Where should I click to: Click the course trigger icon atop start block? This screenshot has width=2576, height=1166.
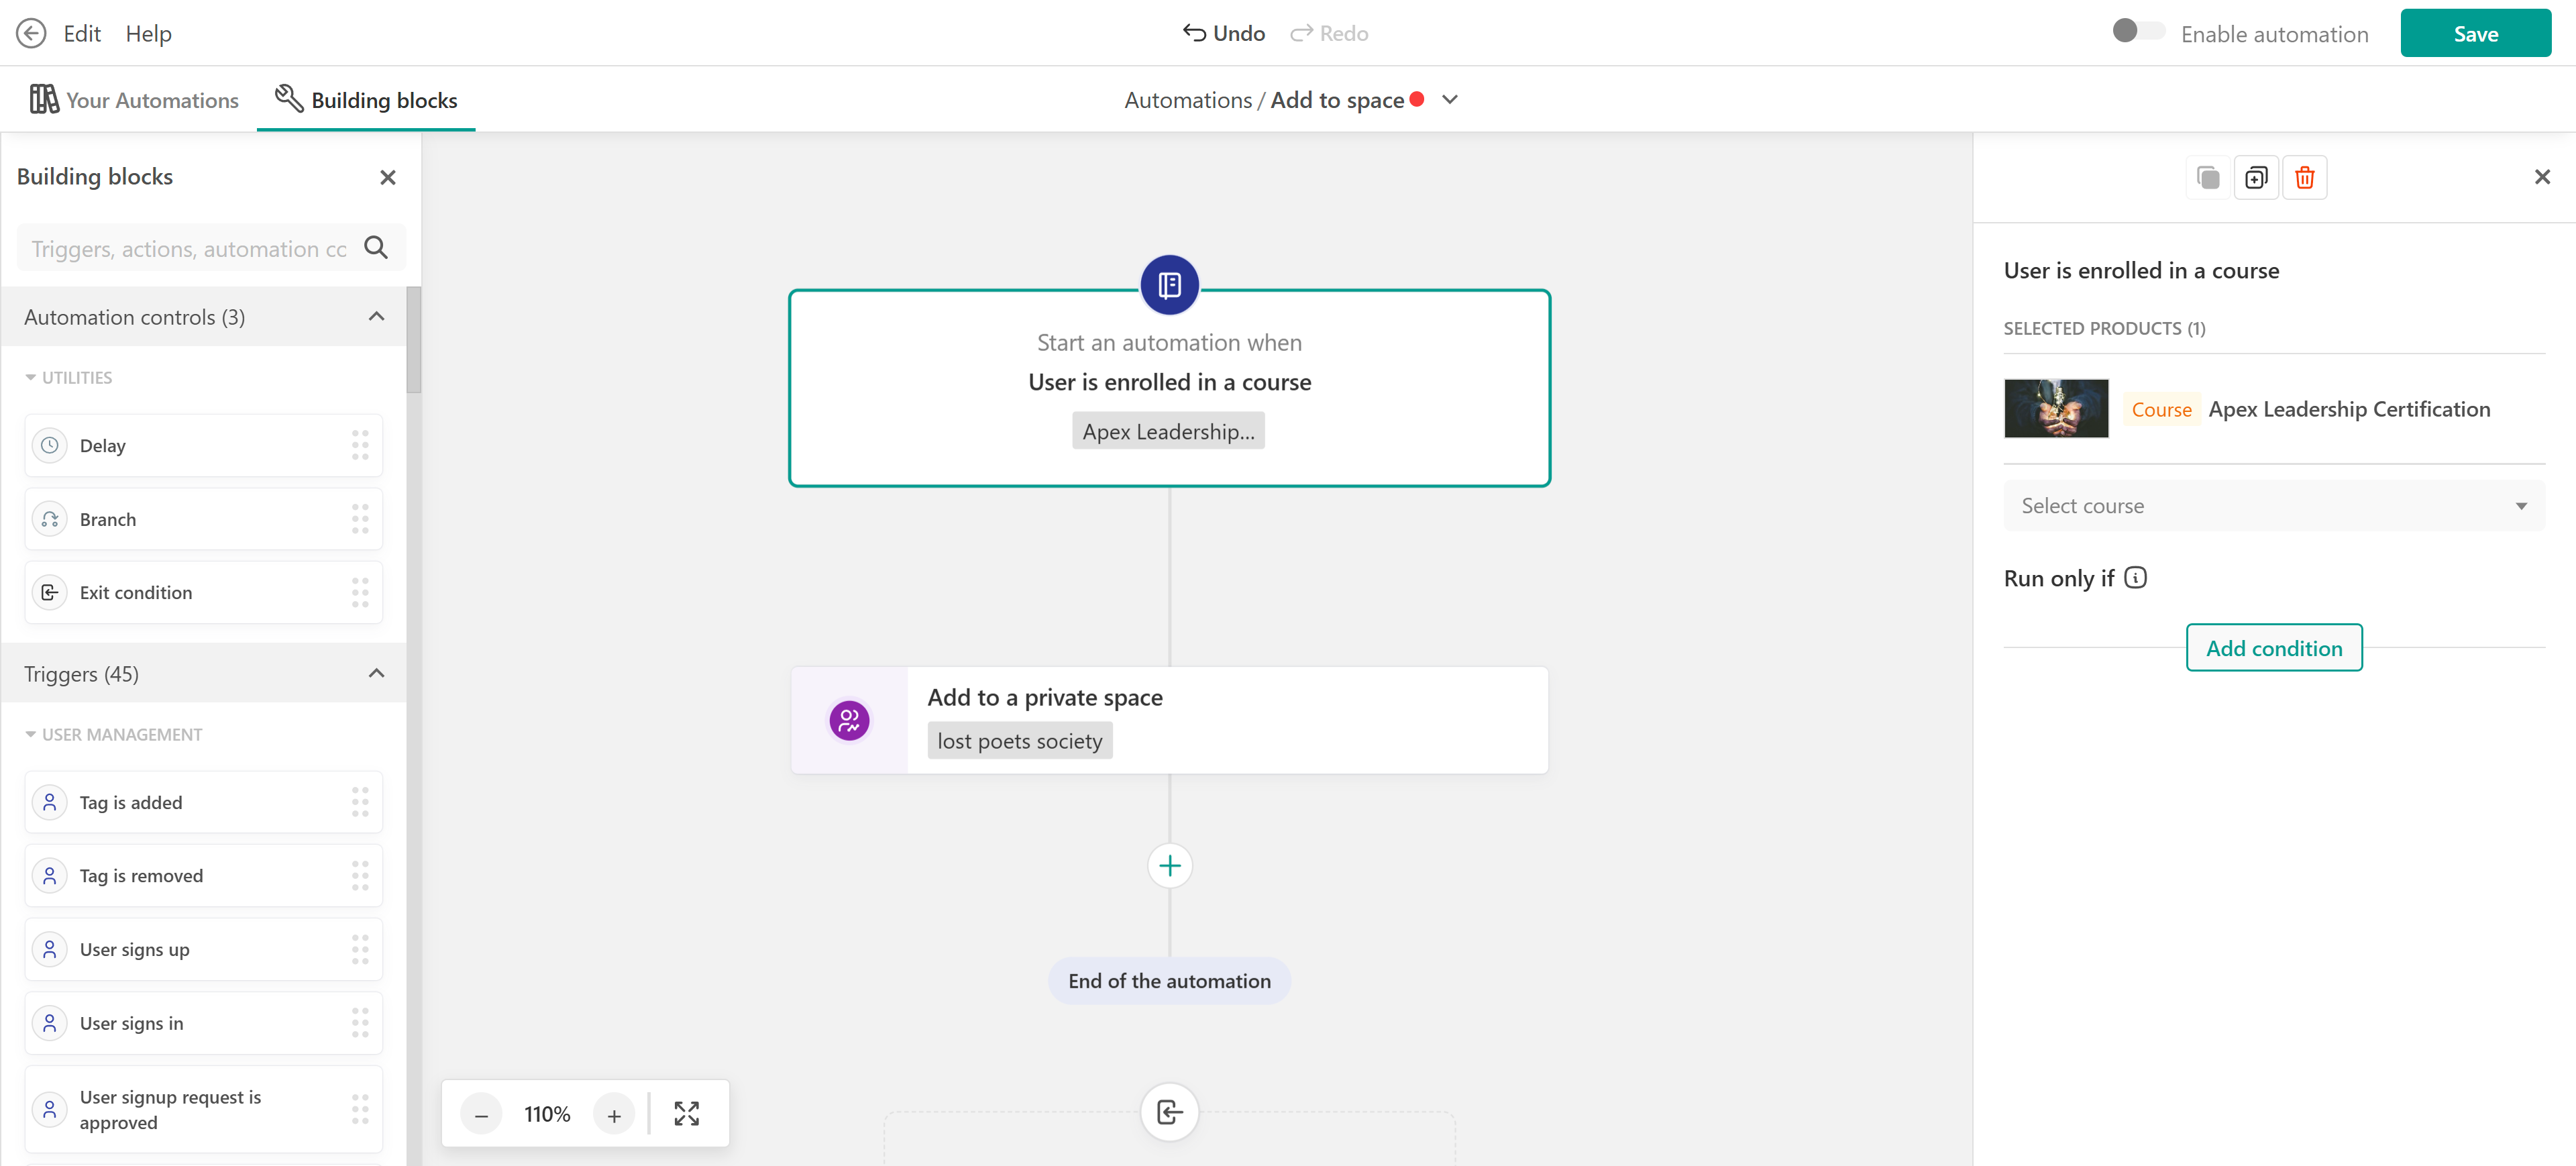(x=1169, y=285)
